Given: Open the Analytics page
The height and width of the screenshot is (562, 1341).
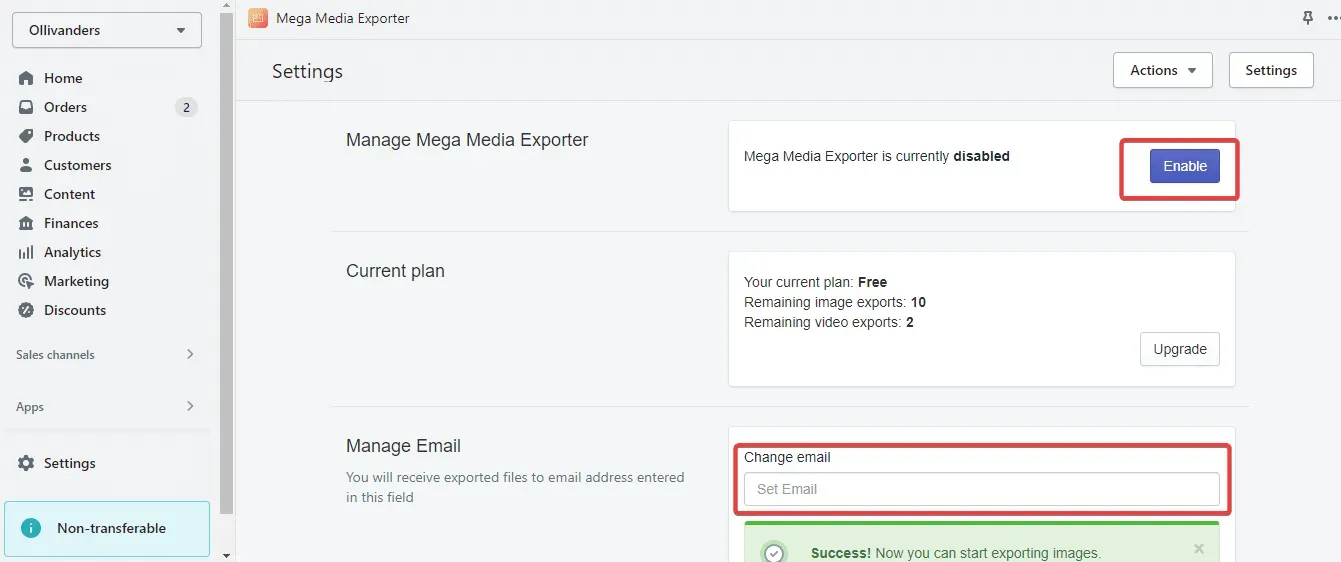Looking at the screenshot, I should point(72,252).
